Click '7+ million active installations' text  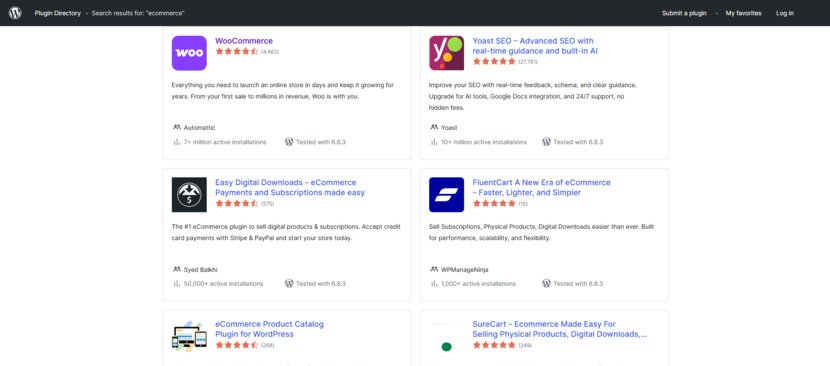[x=225, y=142]
